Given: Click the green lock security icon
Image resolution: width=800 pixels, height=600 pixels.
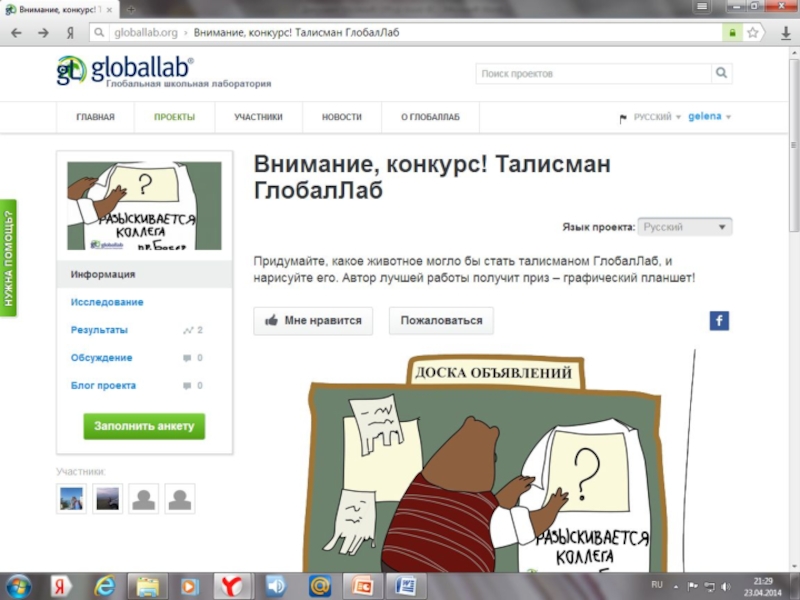Looking at the screenshot, I should (732, 33).
